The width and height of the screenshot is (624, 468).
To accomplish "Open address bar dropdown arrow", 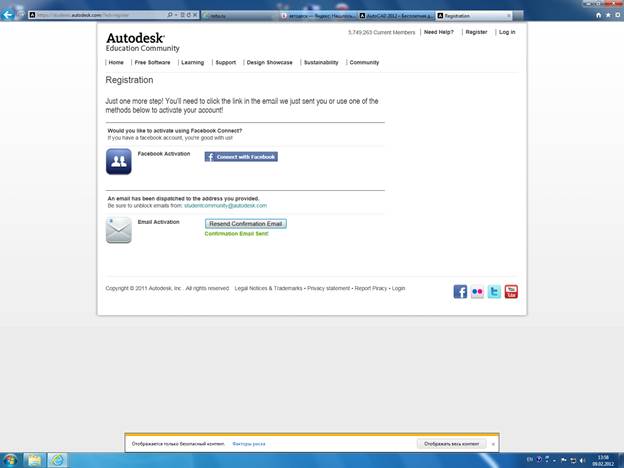I will point(176,15).
